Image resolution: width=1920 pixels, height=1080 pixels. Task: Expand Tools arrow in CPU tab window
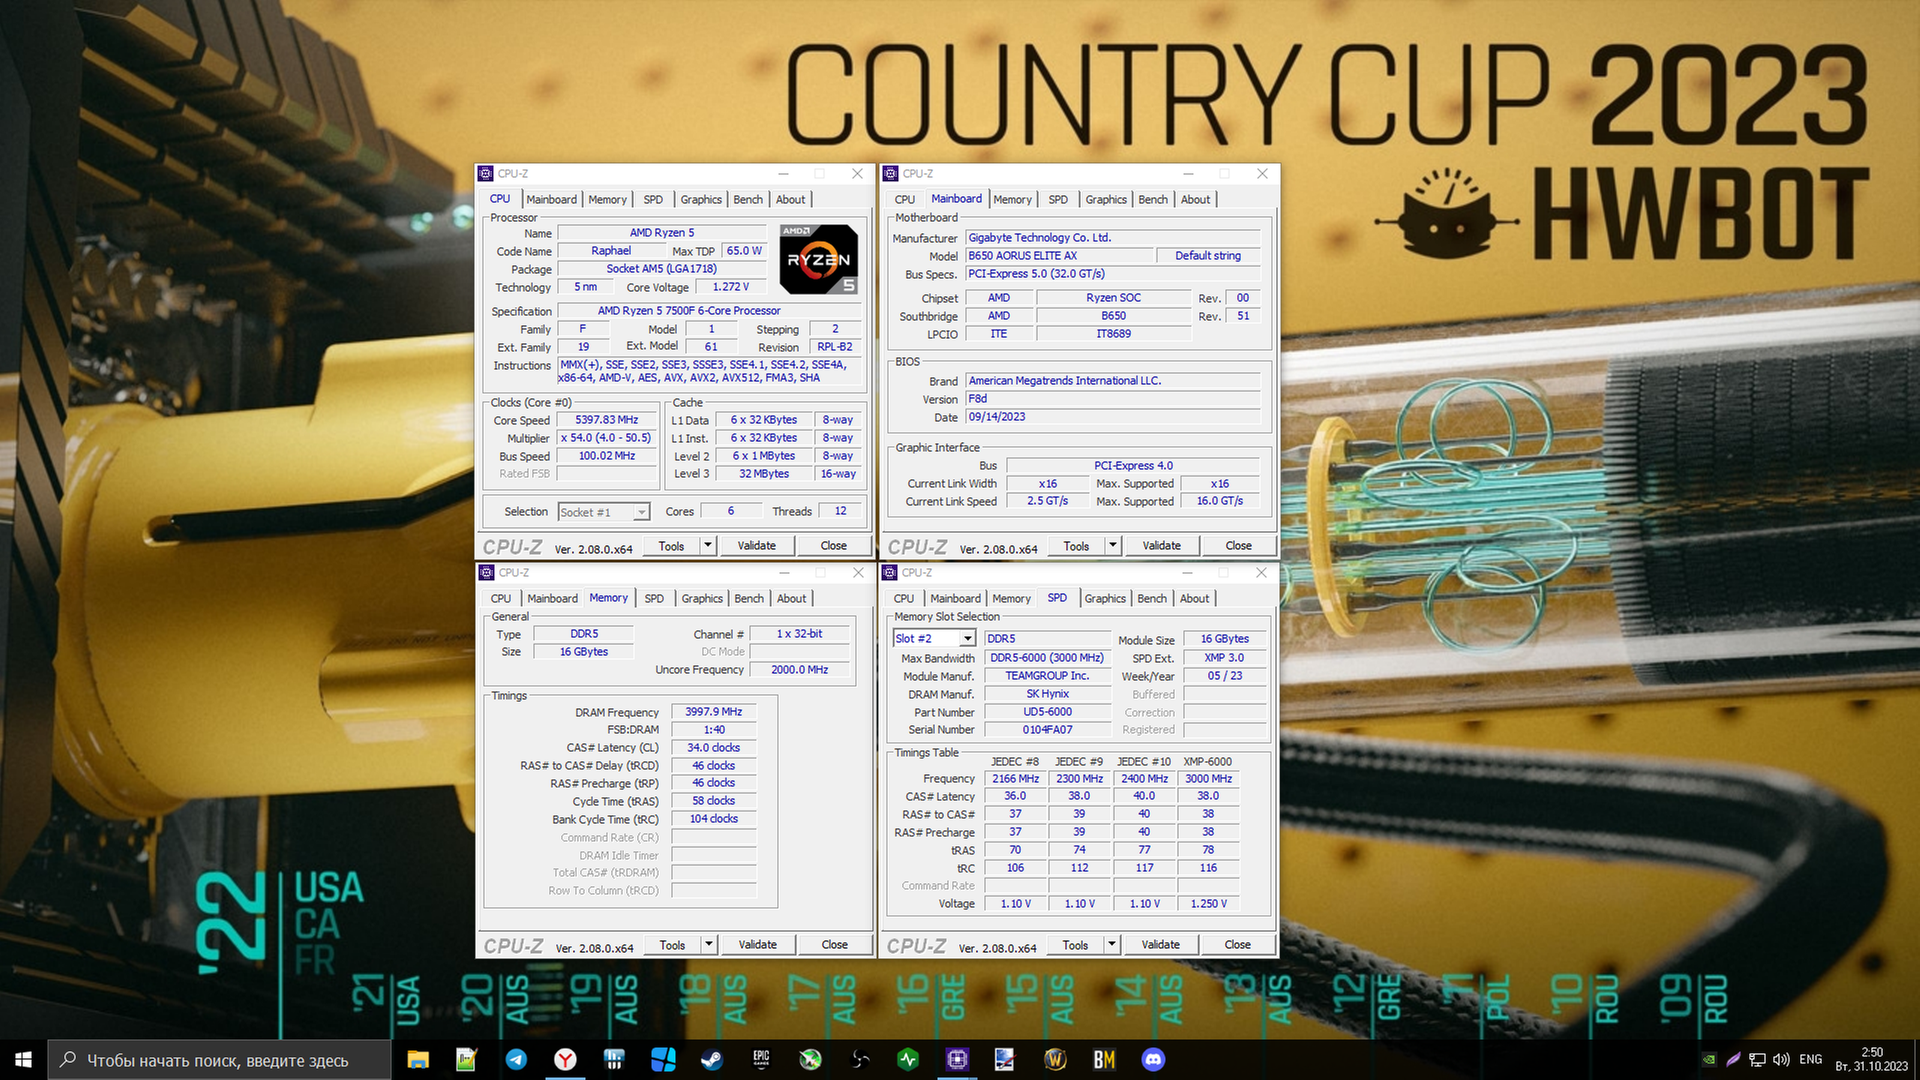pyautogui.click(x=708, y=546)
